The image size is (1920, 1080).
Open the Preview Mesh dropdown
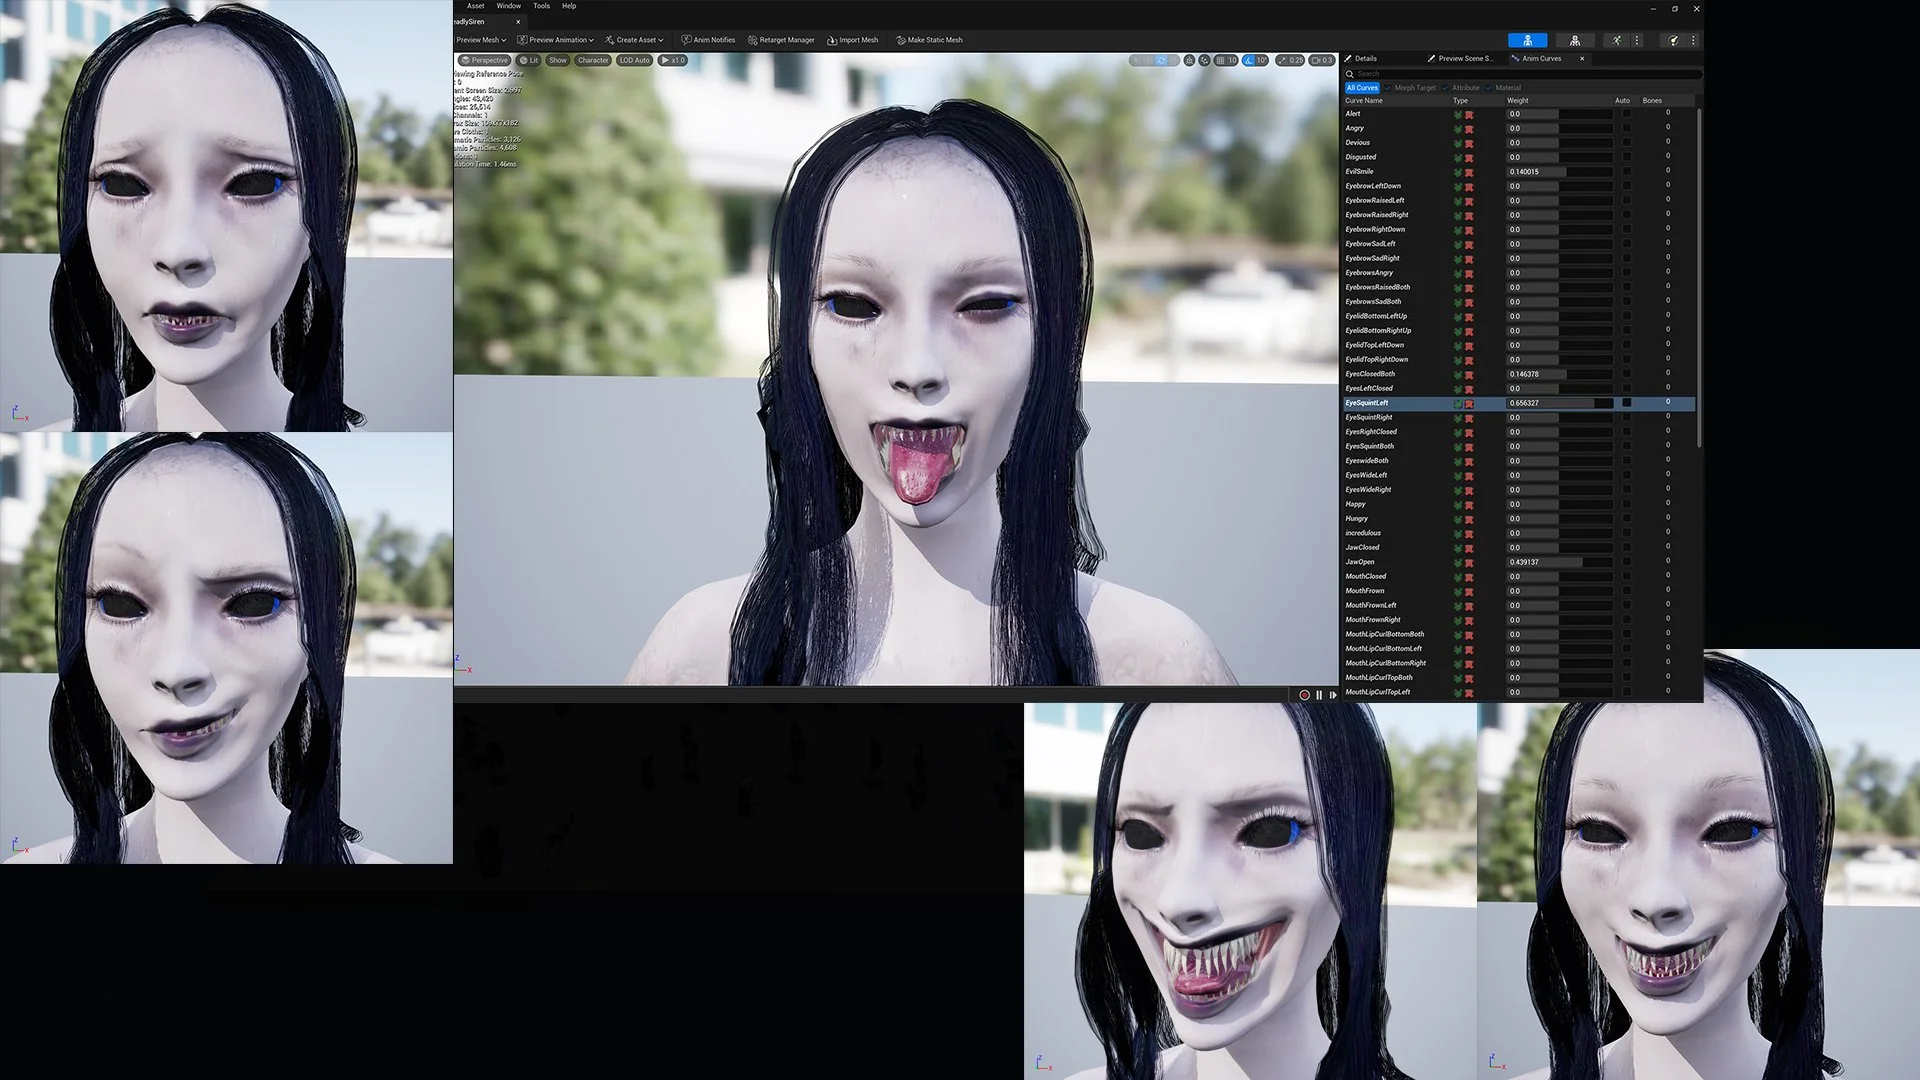(x=481, y=40)
